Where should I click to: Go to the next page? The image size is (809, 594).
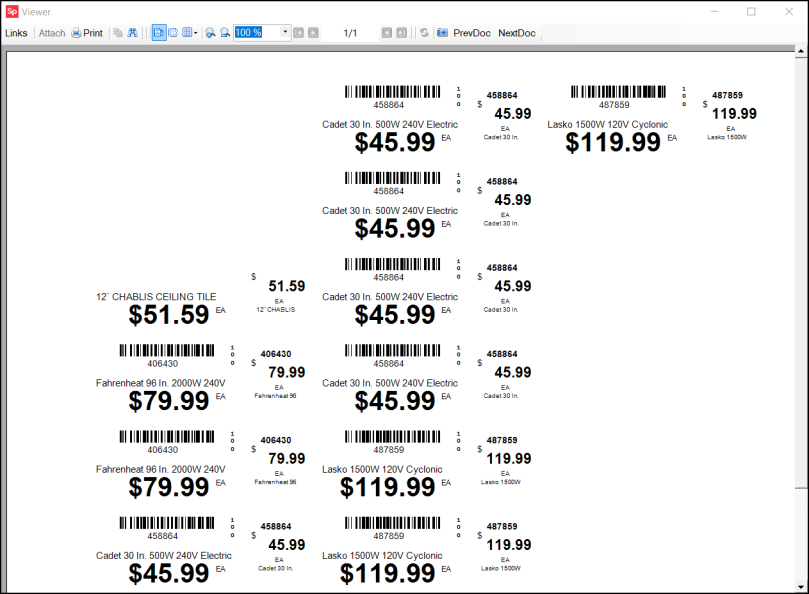click(387, 33)
